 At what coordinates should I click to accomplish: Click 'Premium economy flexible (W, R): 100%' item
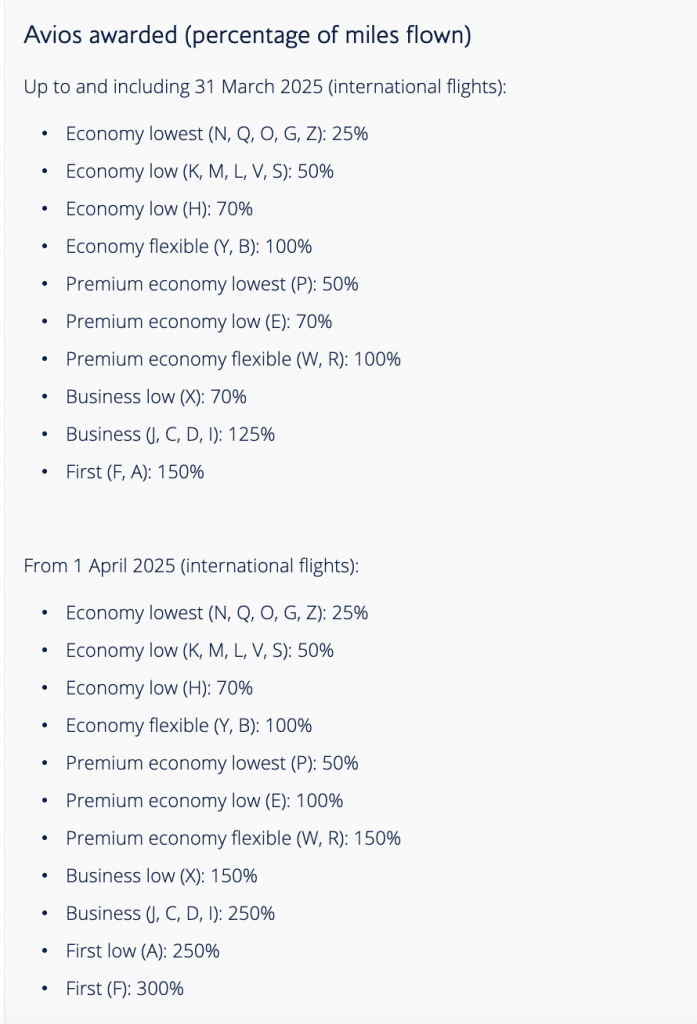click(x=232, y=359)
